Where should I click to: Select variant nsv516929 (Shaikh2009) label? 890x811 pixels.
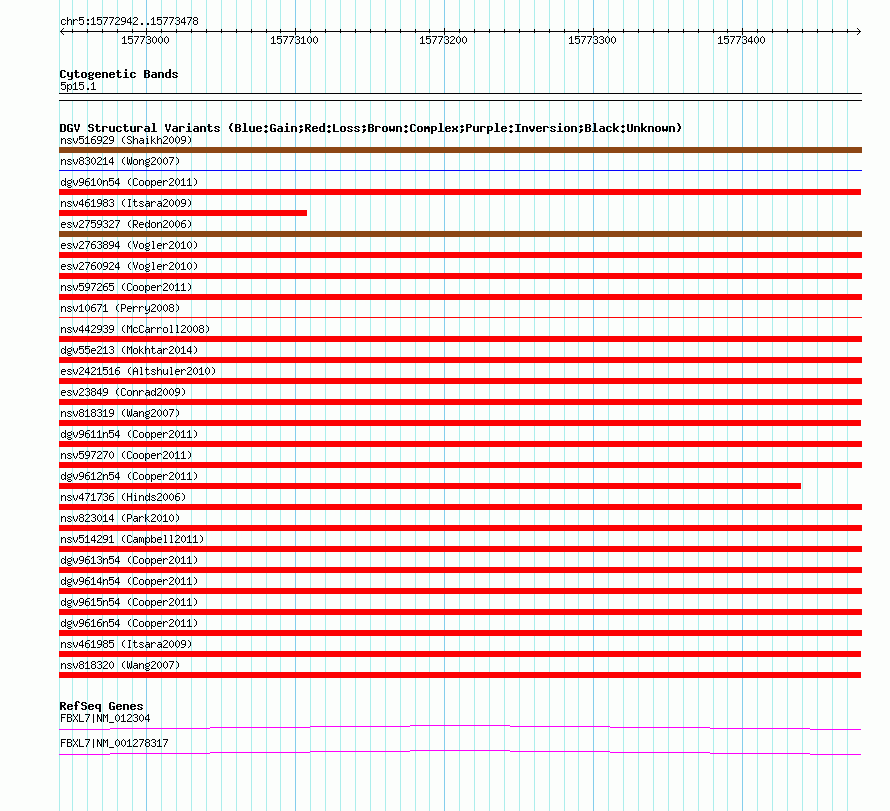[126, 140]
